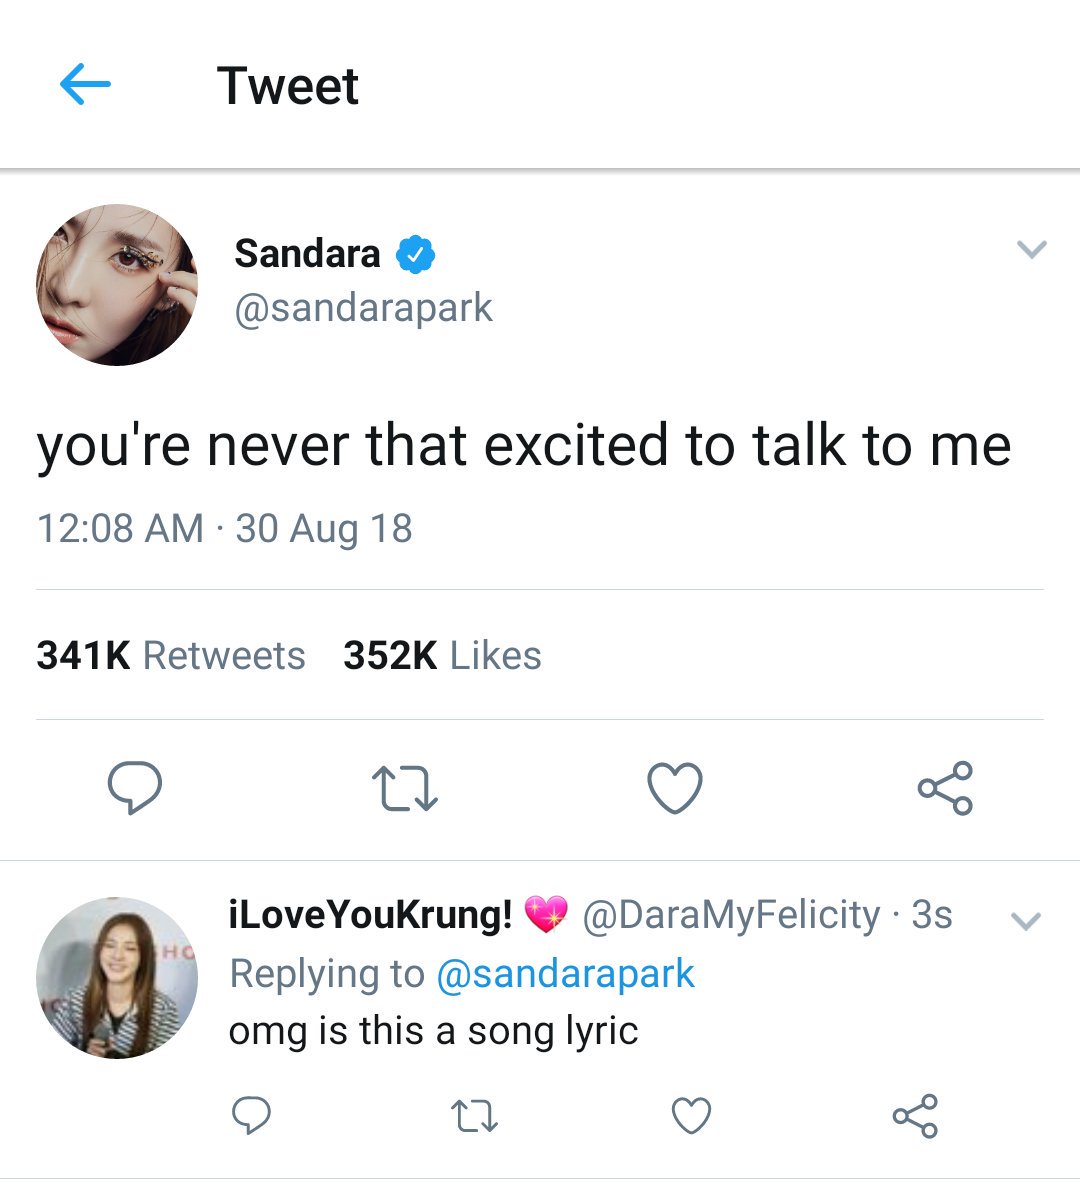Share iLoveYouKrung's reply

(915, 1115)
